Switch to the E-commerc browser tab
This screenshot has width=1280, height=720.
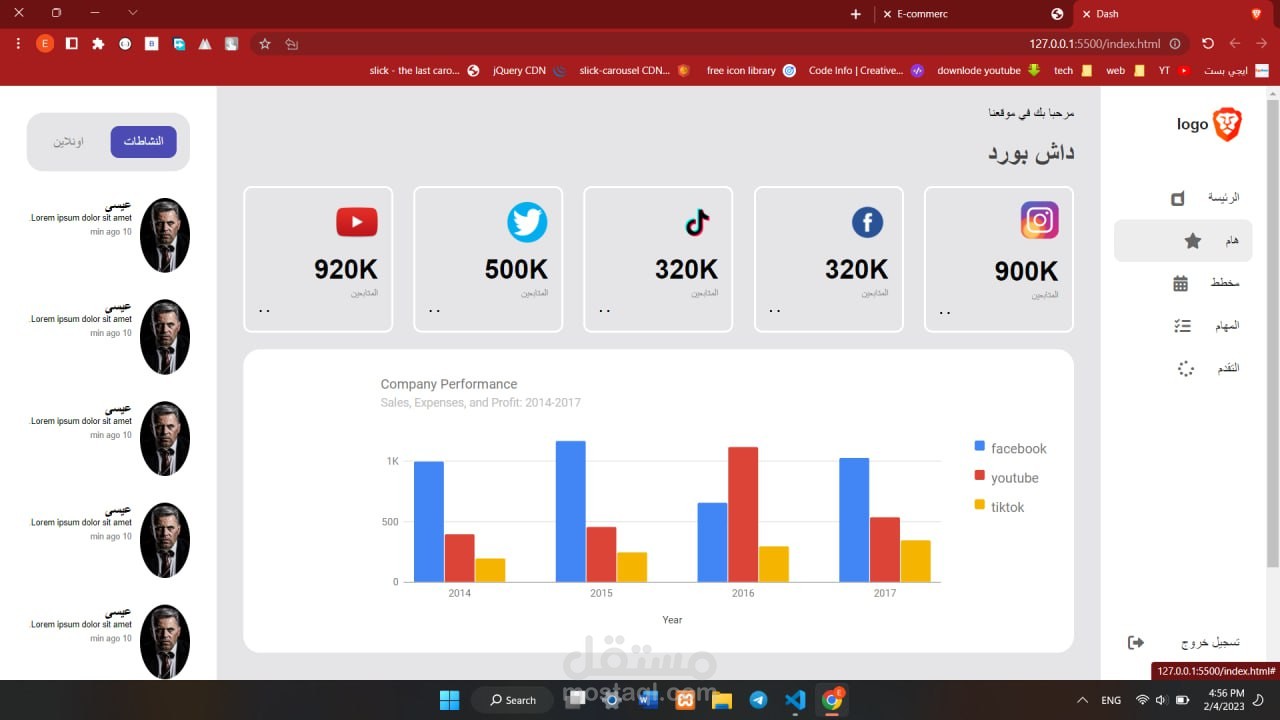click(x=972, y=14)
